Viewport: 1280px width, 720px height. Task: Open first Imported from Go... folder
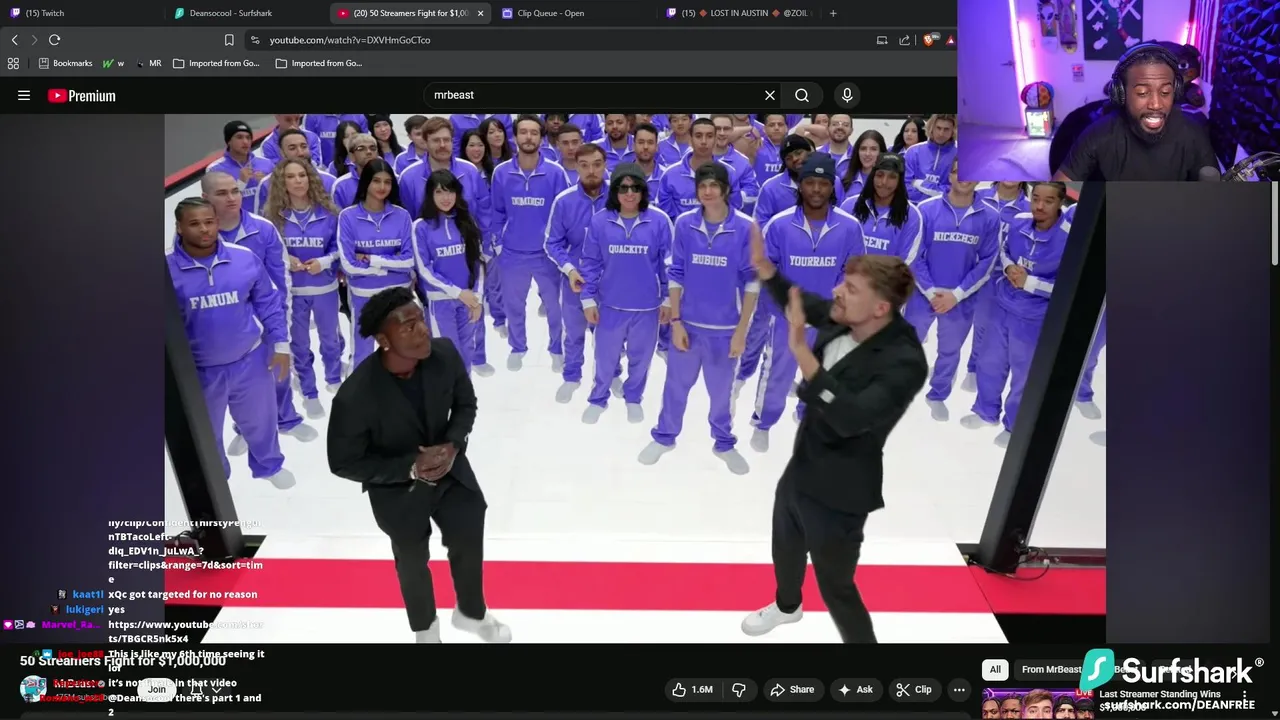tap(216, 63)
